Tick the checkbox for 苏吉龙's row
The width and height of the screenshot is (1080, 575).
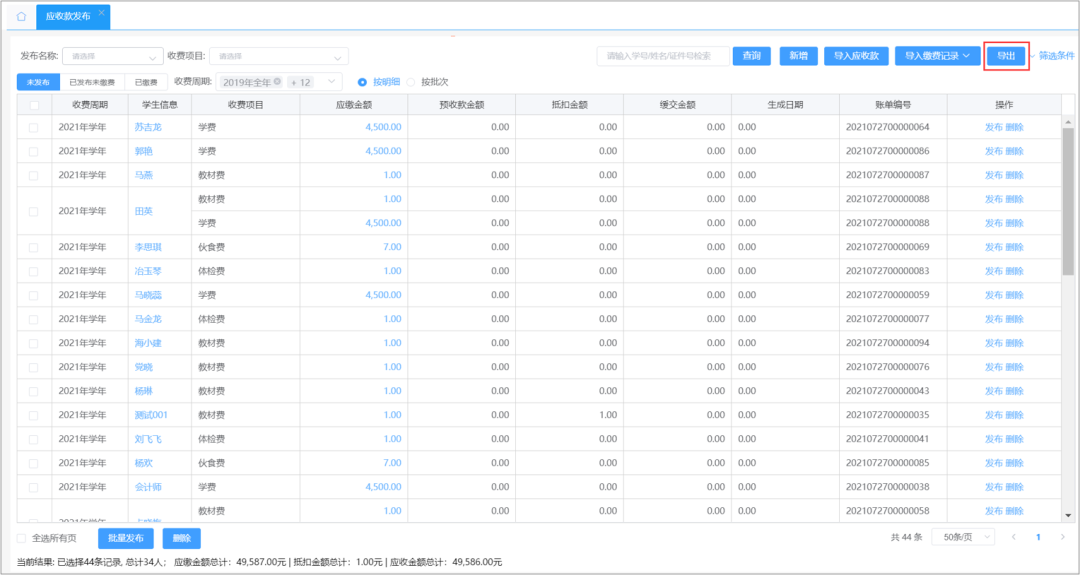(34, 127)
